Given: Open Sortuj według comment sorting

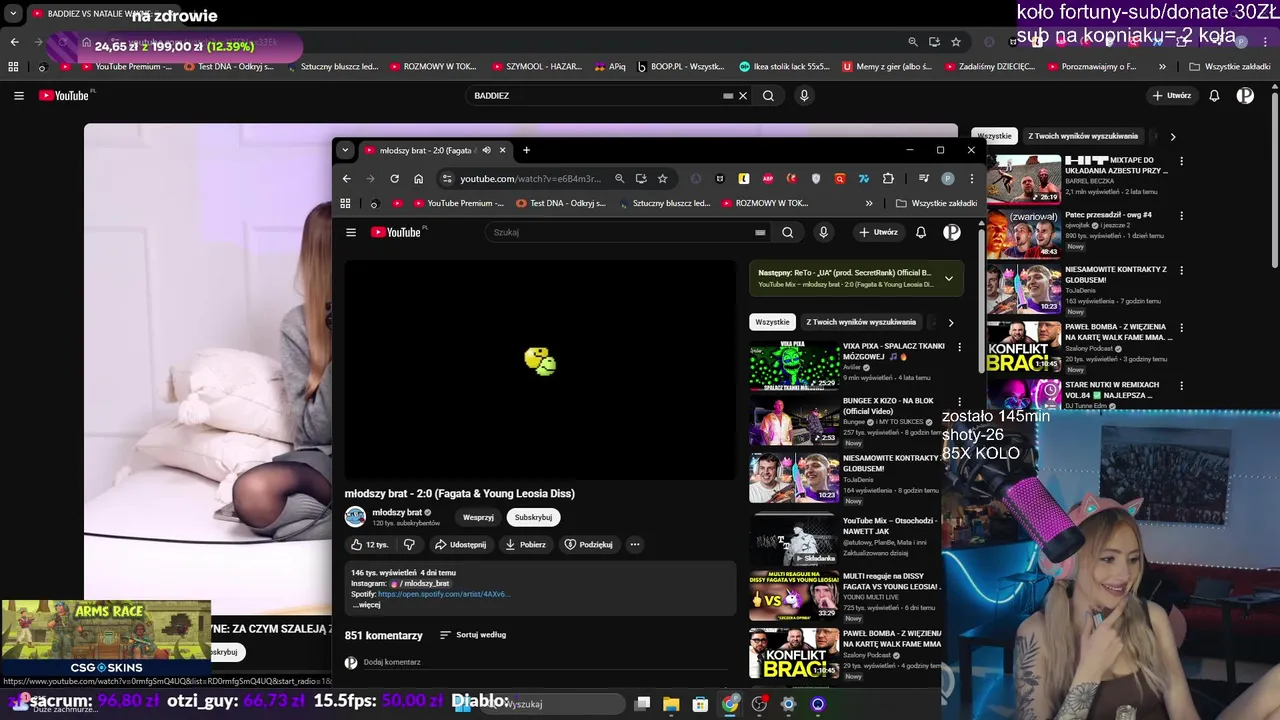Looking at the screenshot, I should pyautogui.click(x=473, y=635).
